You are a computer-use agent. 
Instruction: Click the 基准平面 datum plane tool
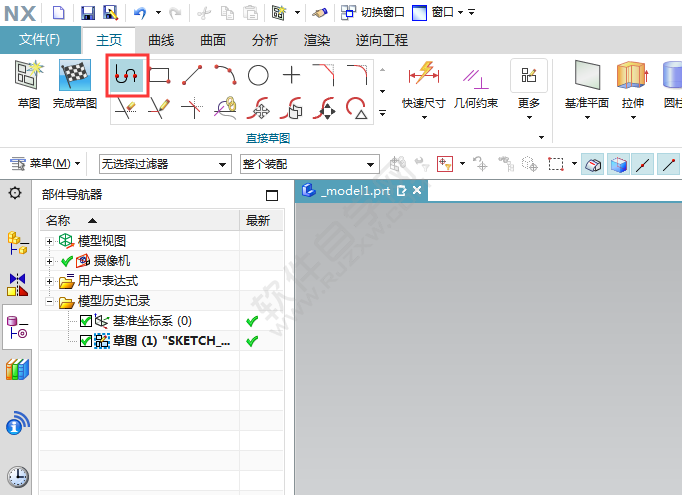point(587,84)
